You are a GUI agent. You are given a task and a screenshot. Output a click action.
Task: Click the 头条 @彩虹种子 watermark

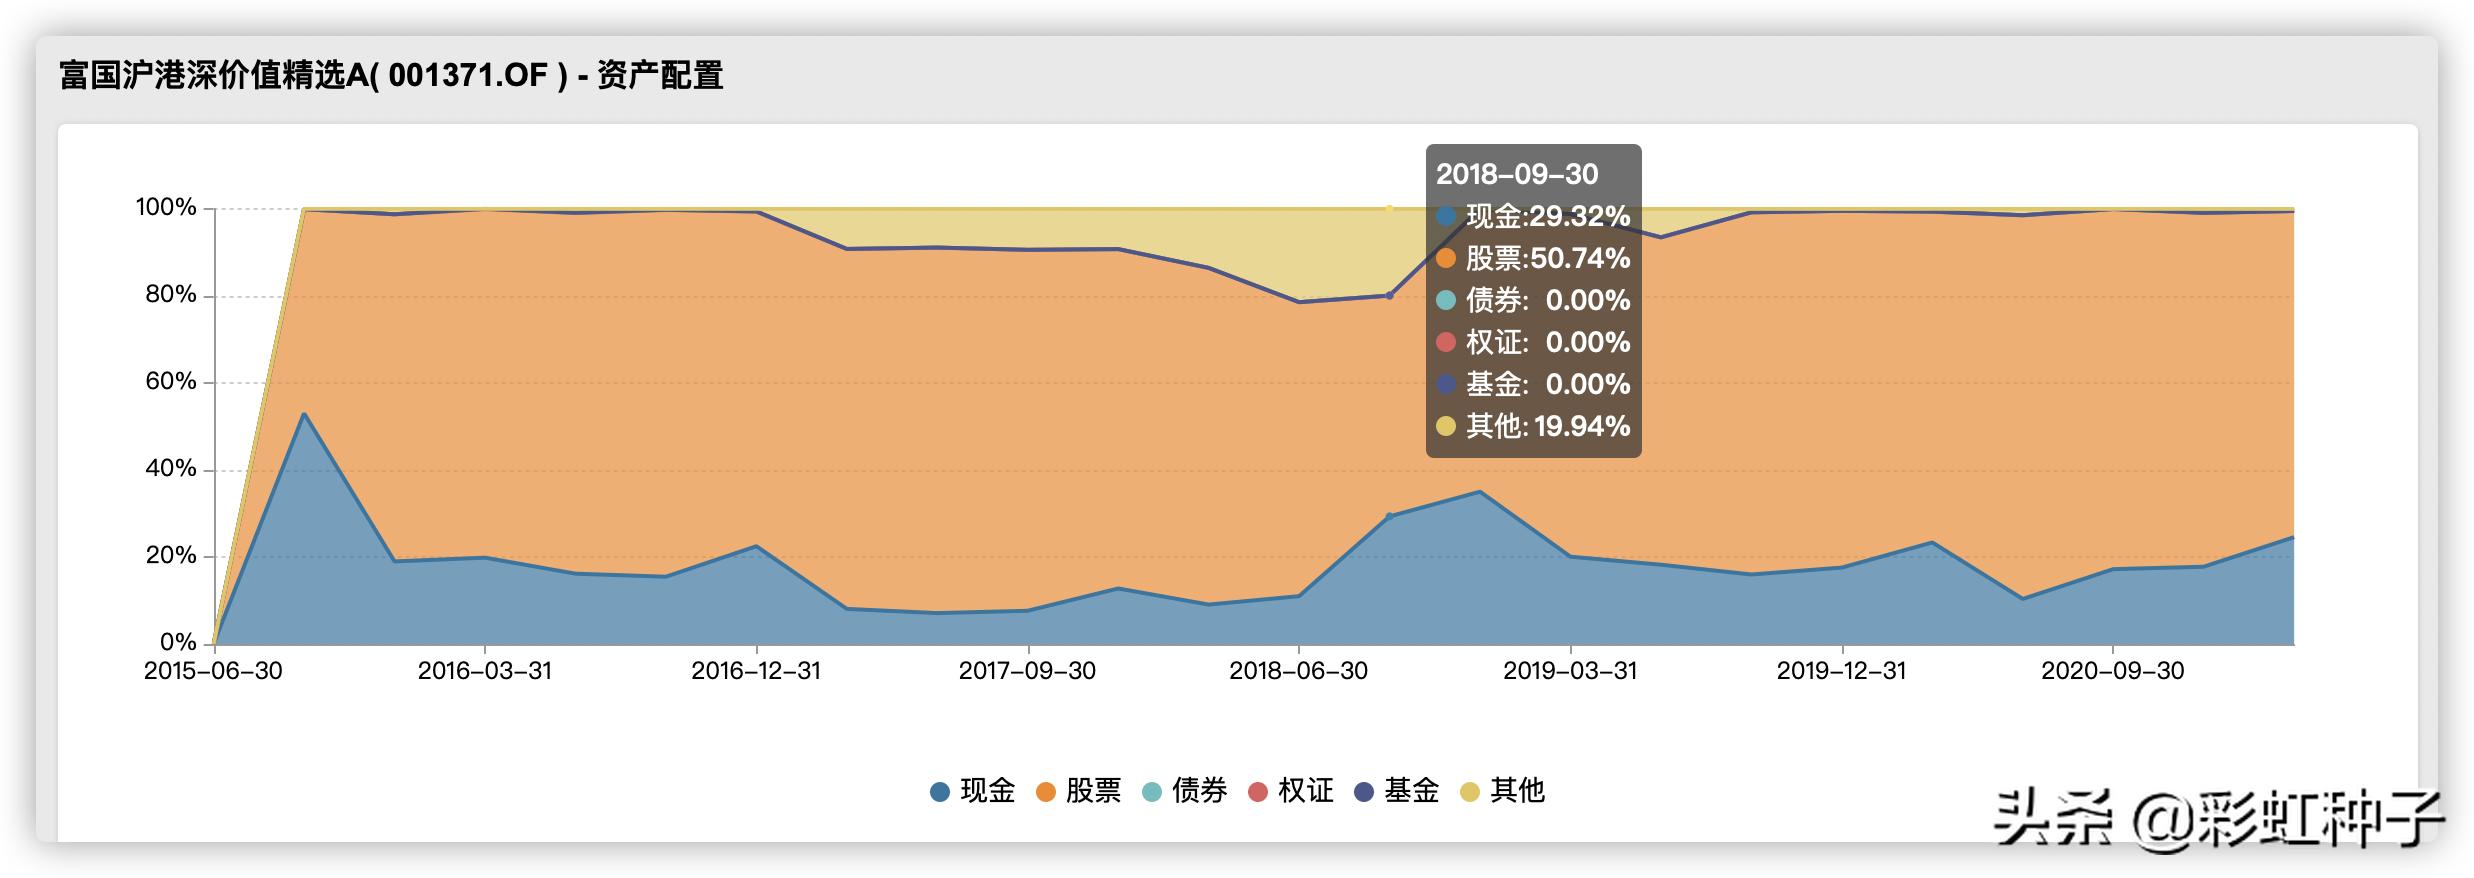pyautogui.click(x=2219, y=820)
